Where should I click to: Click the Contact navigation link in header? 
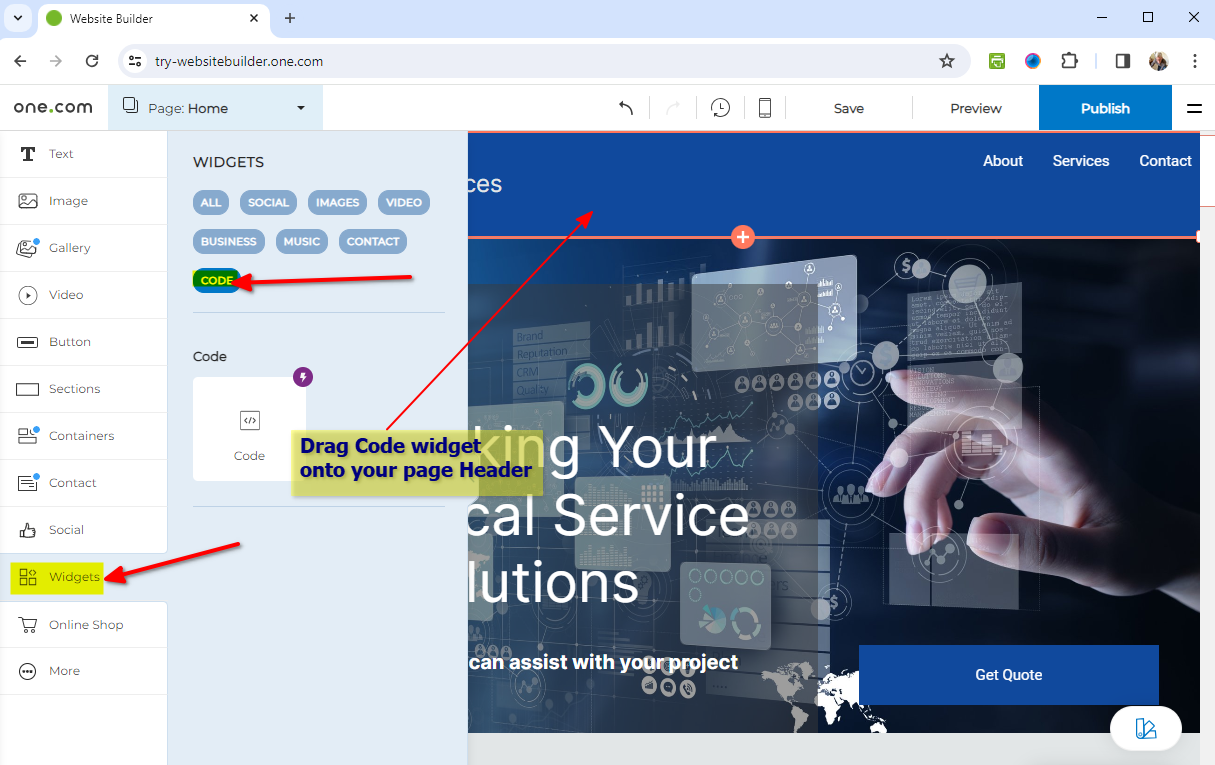click(x=1165, y=161)
